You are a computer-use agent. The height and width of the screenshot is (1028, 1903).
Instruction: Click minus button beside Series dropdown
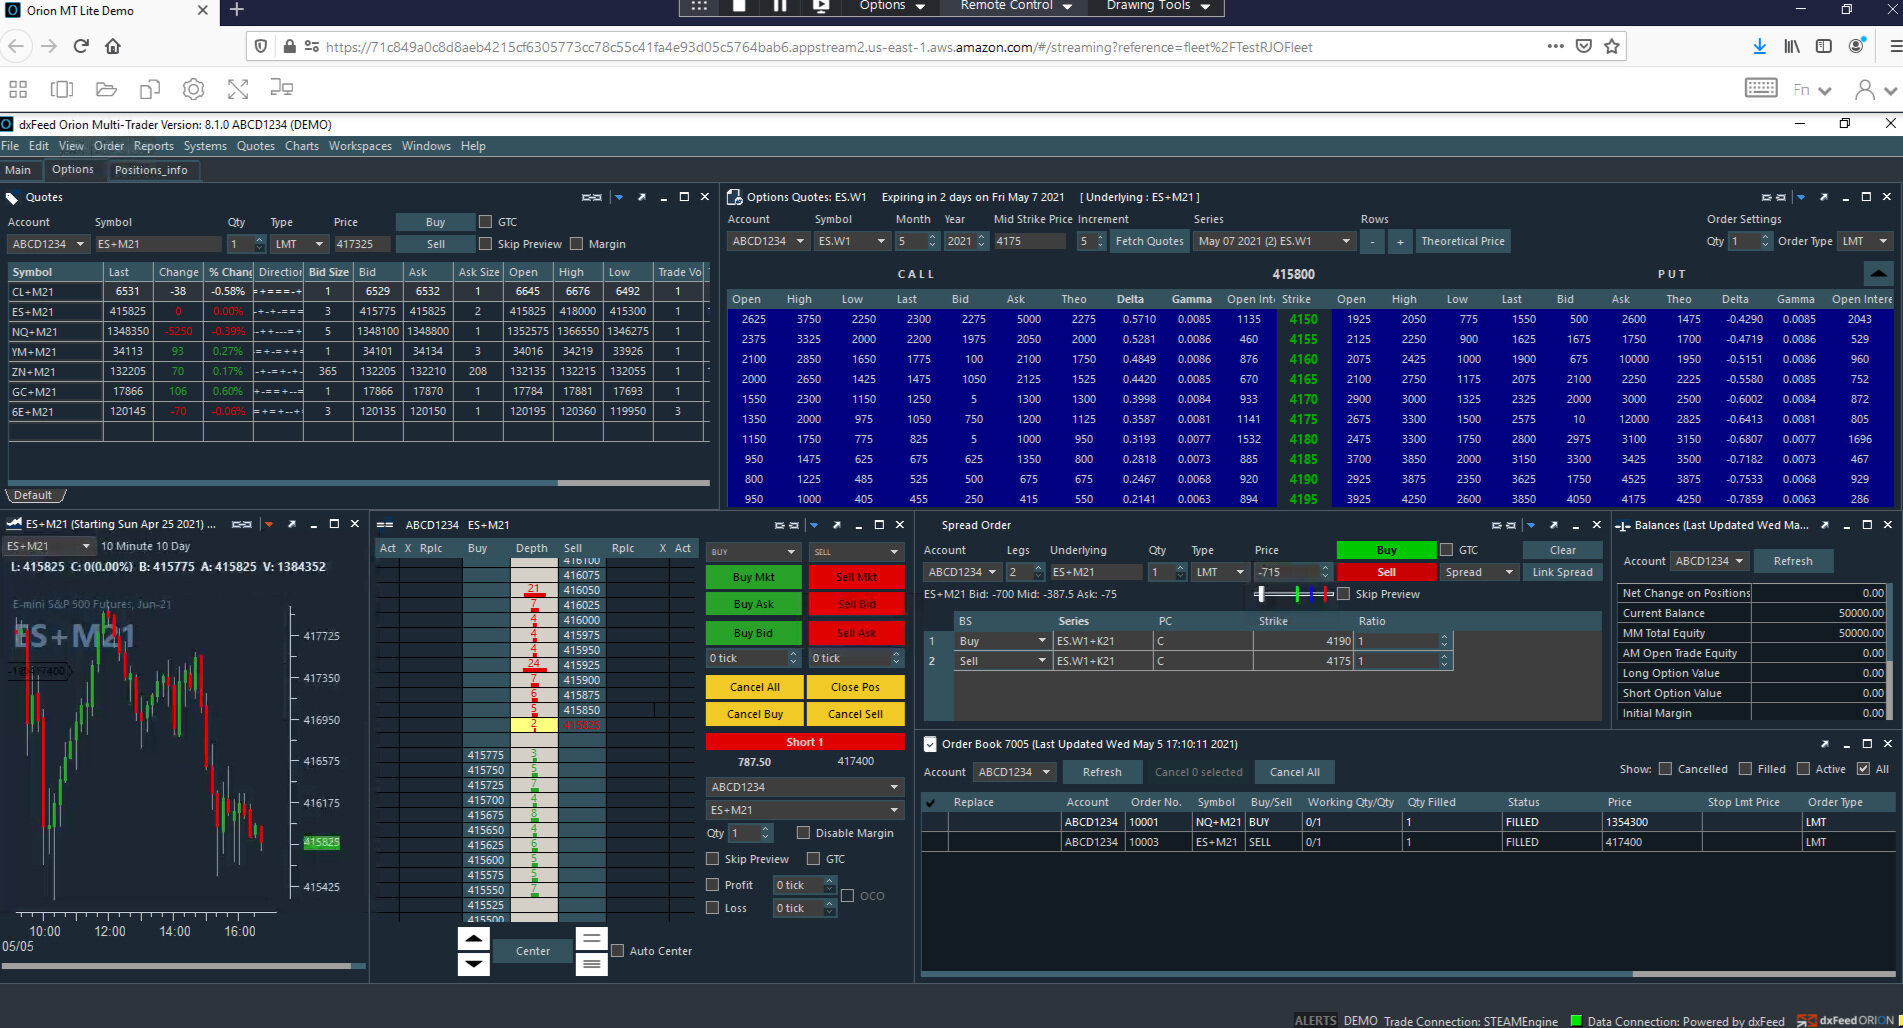point(1373,241)
